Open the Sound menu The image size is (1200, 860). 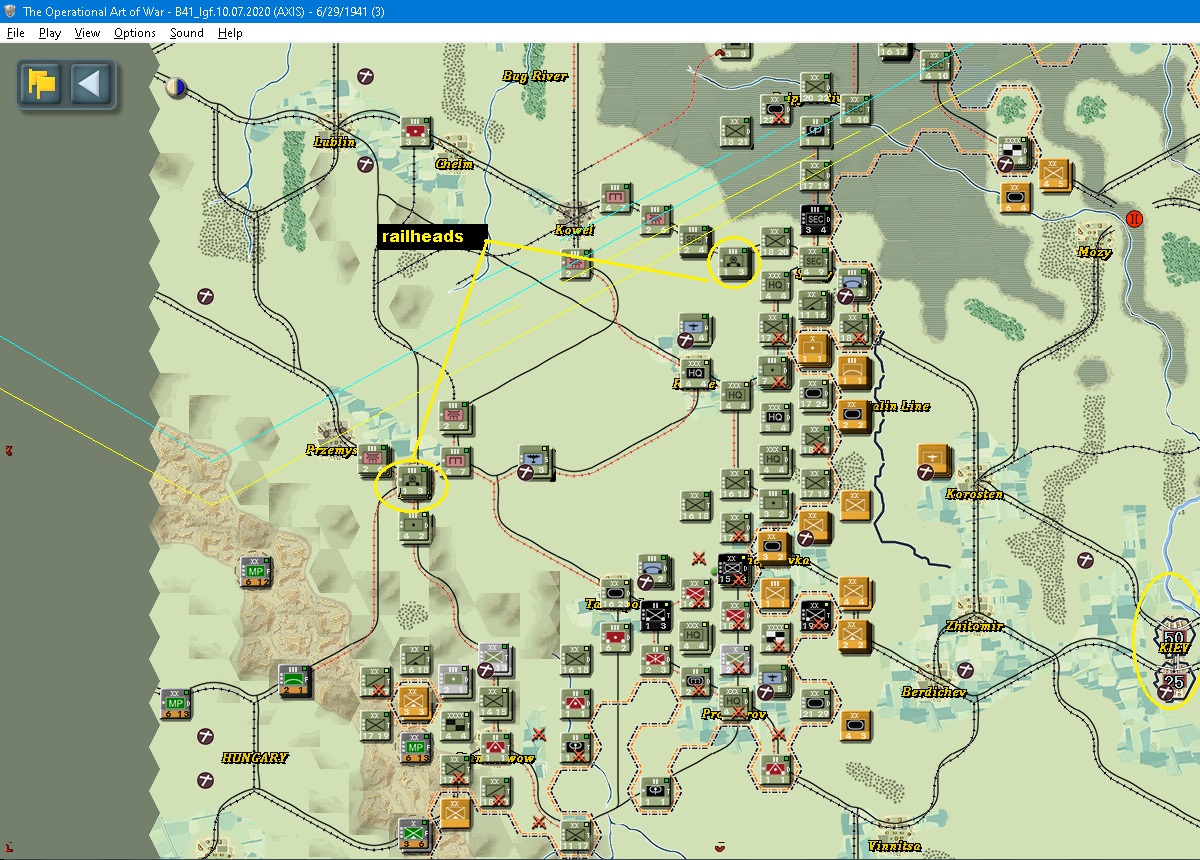pyautogui.click(x=186, y=33)
